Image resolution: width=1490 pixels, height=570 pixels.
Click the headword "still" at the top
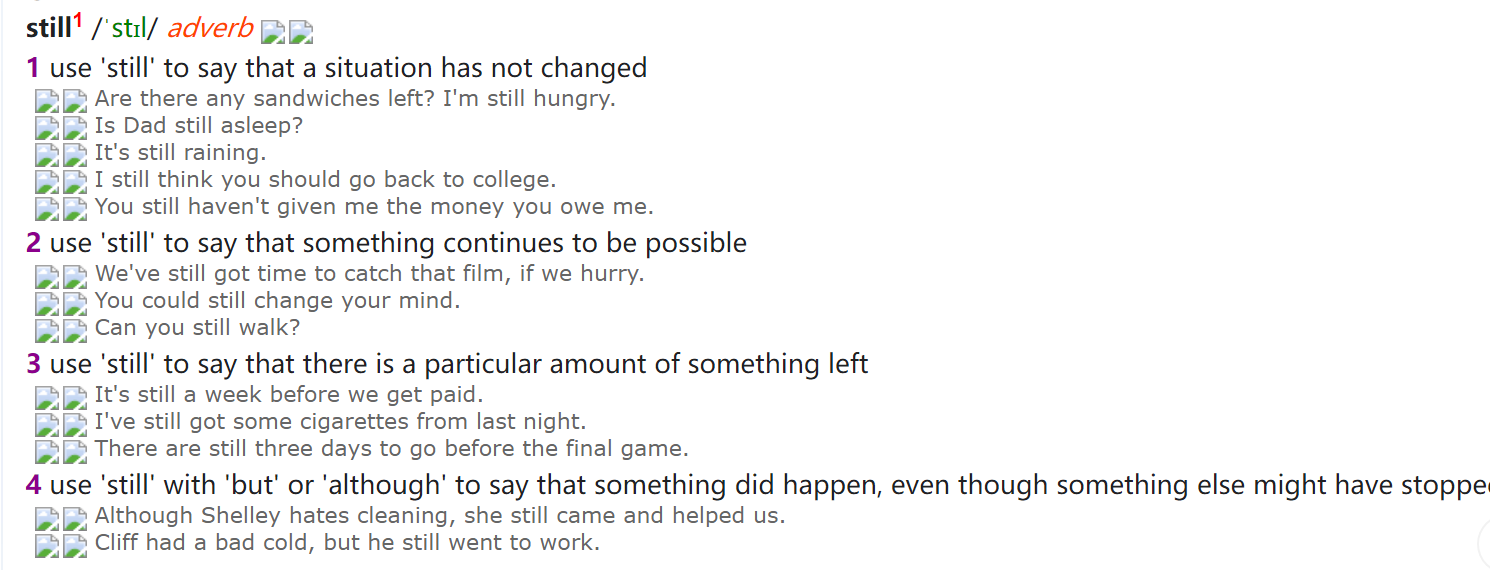pyautogui.click(x=49, y=28)
